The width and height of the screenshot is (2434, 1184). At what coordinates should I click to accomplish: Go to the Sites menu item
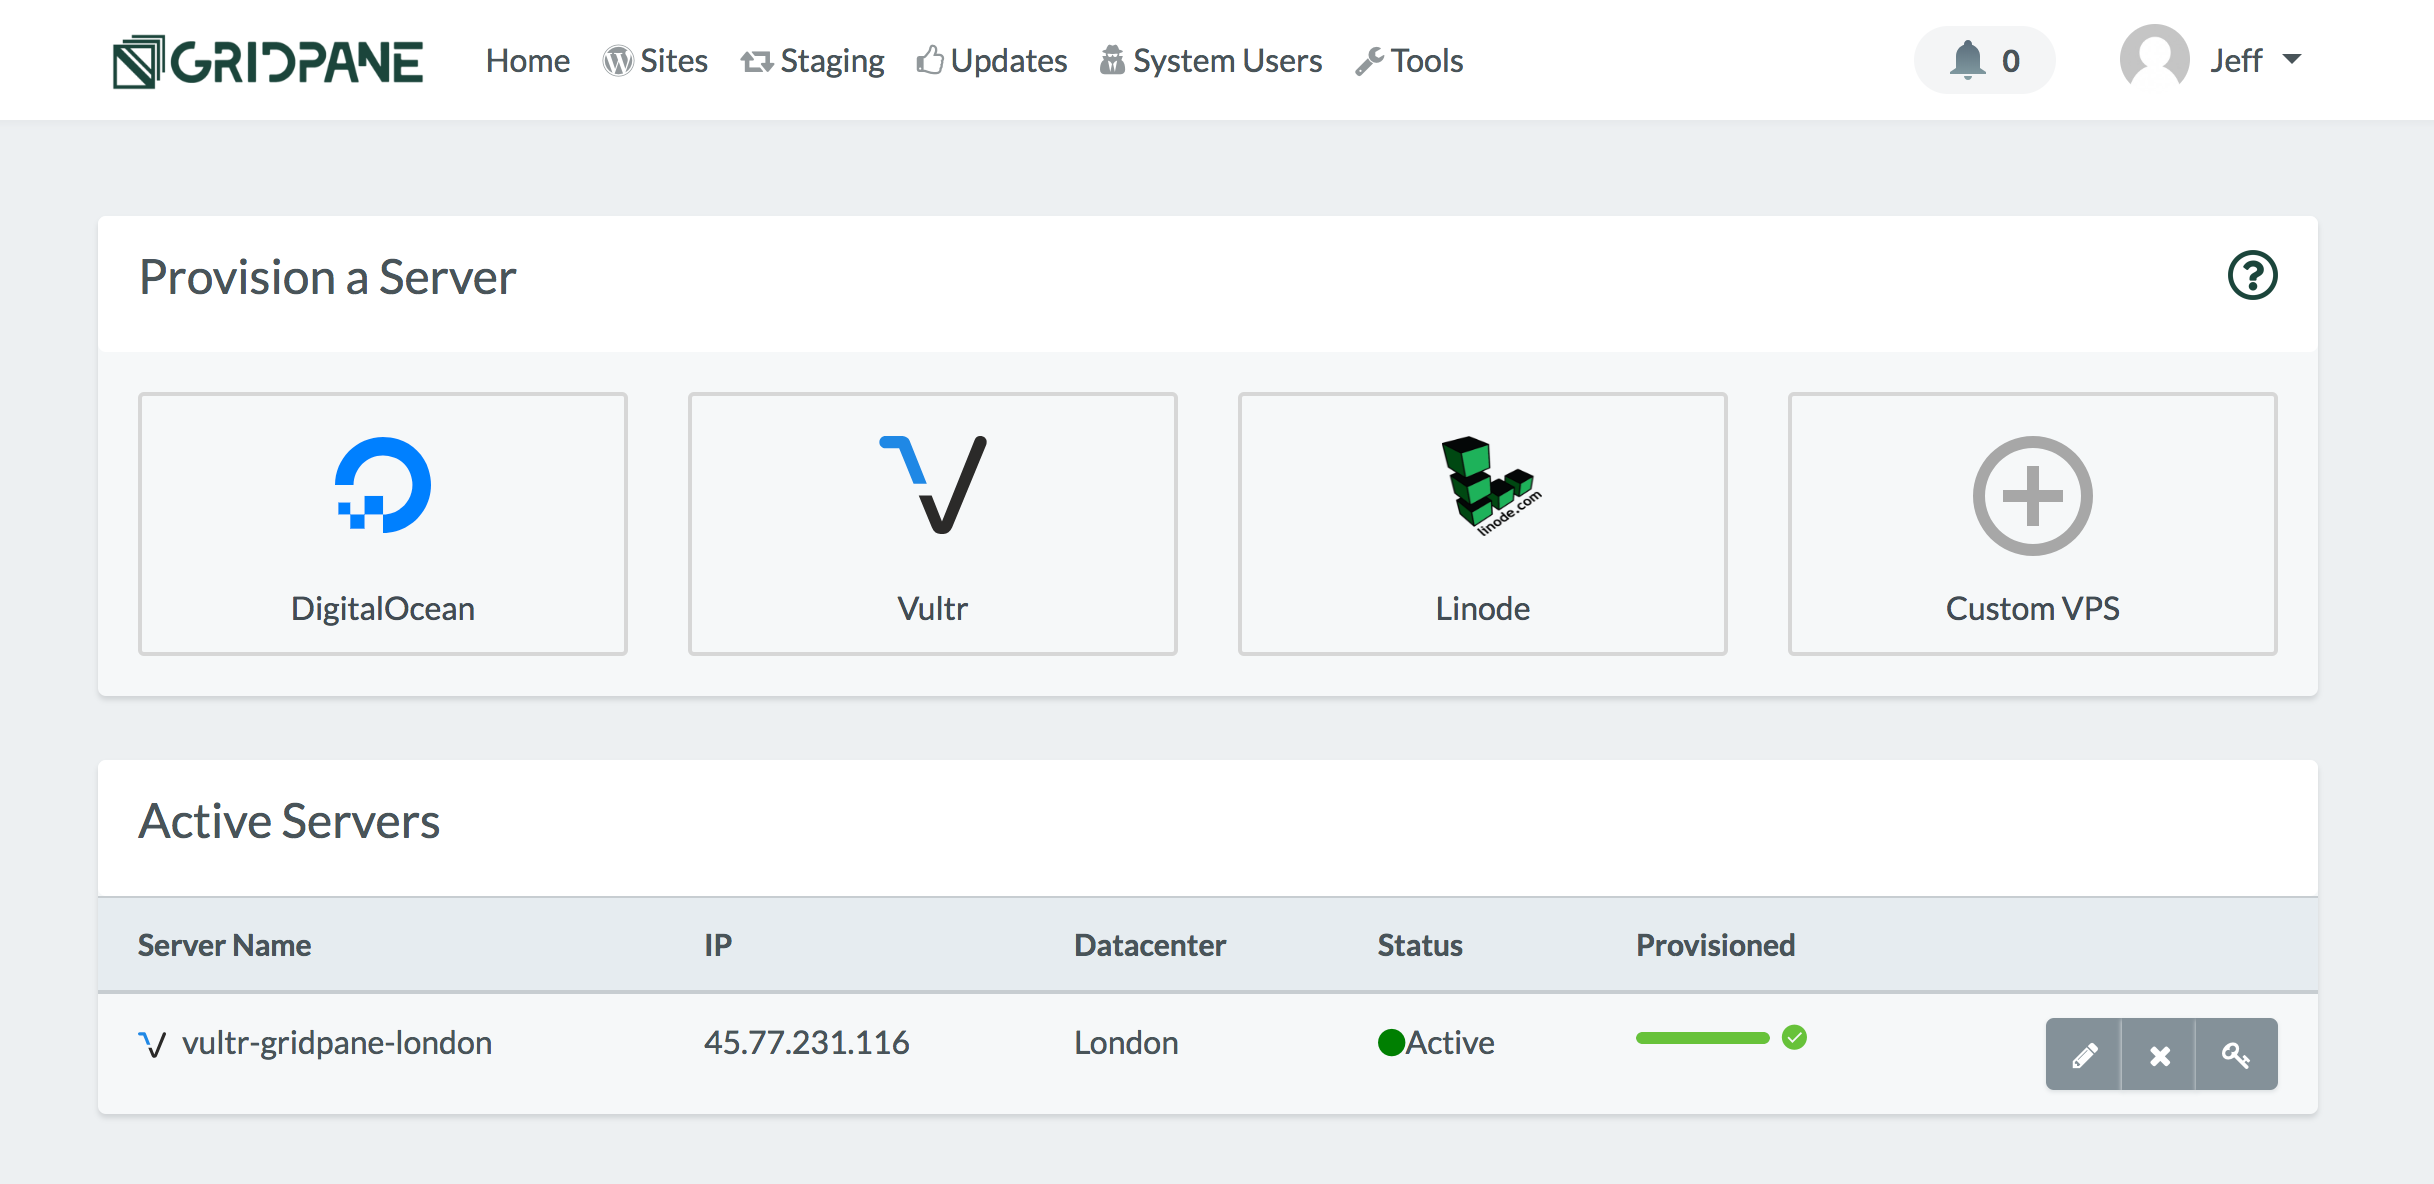click(x=655, y=61)
